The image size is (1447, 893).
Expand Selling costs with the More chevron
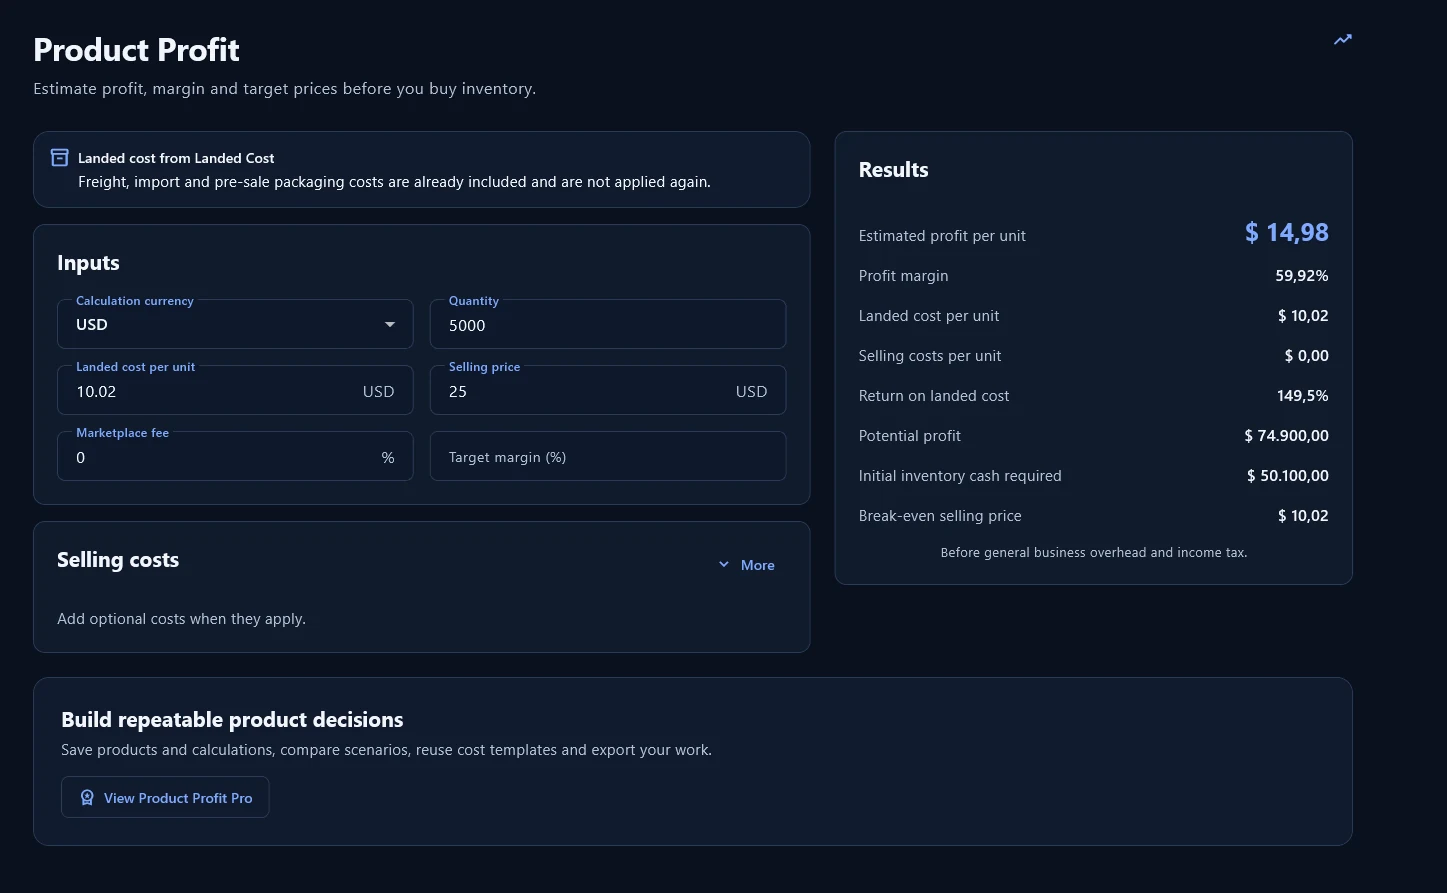pos(746,565)
